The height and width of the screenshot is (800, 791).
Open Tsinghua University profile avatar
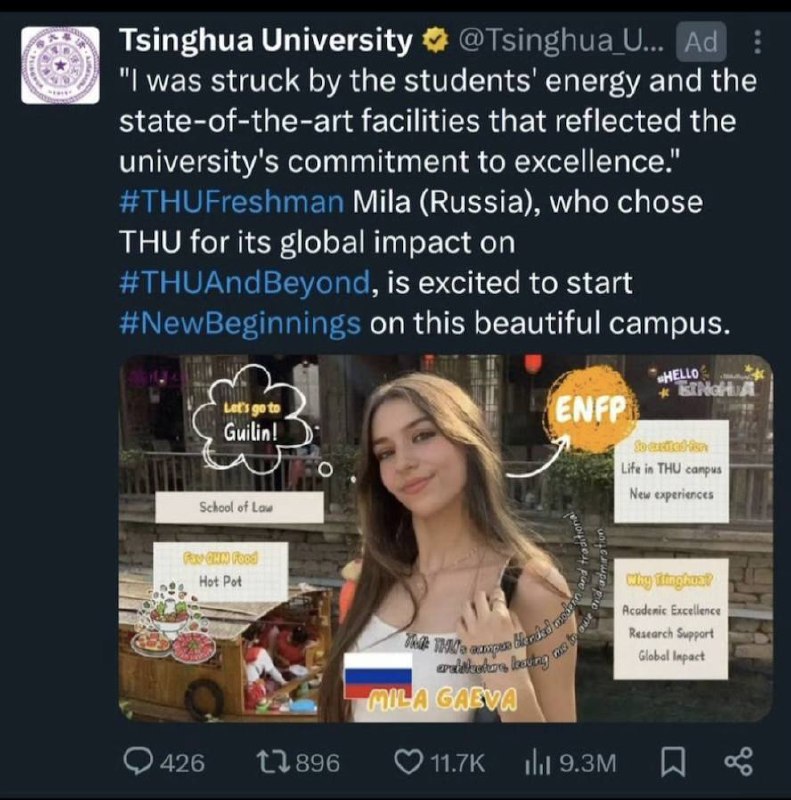[61, 65]
